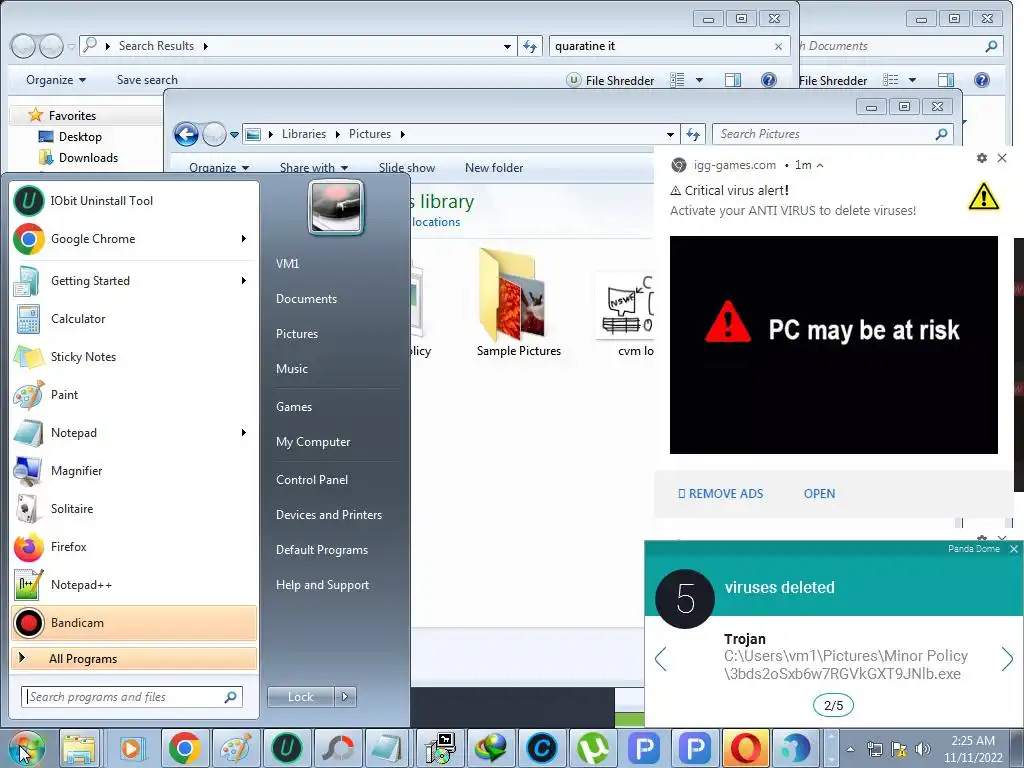The width and height of the screenshot is (1024, 768).
Task: Close the Panda Dome popup
Action: coord(1014,549)
